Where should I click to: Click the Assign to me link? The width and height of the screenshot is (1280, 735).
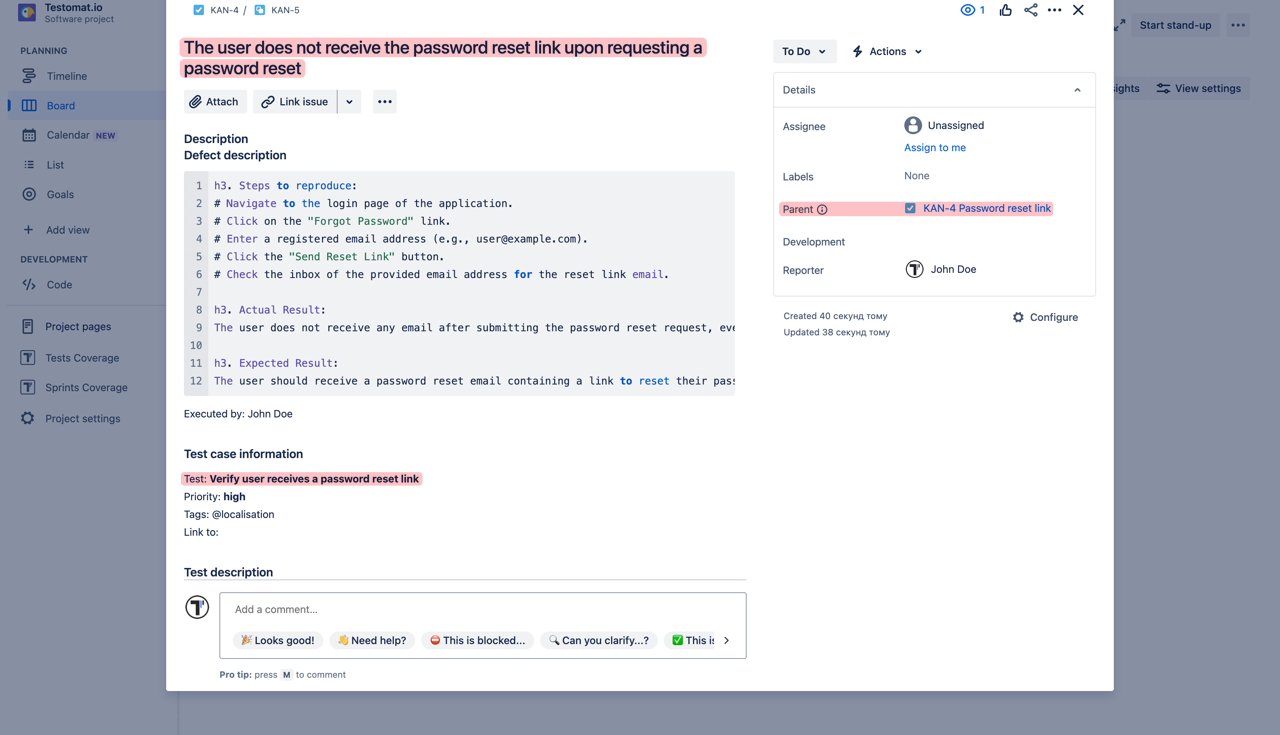pyautogui.click(x=934, y=147)
